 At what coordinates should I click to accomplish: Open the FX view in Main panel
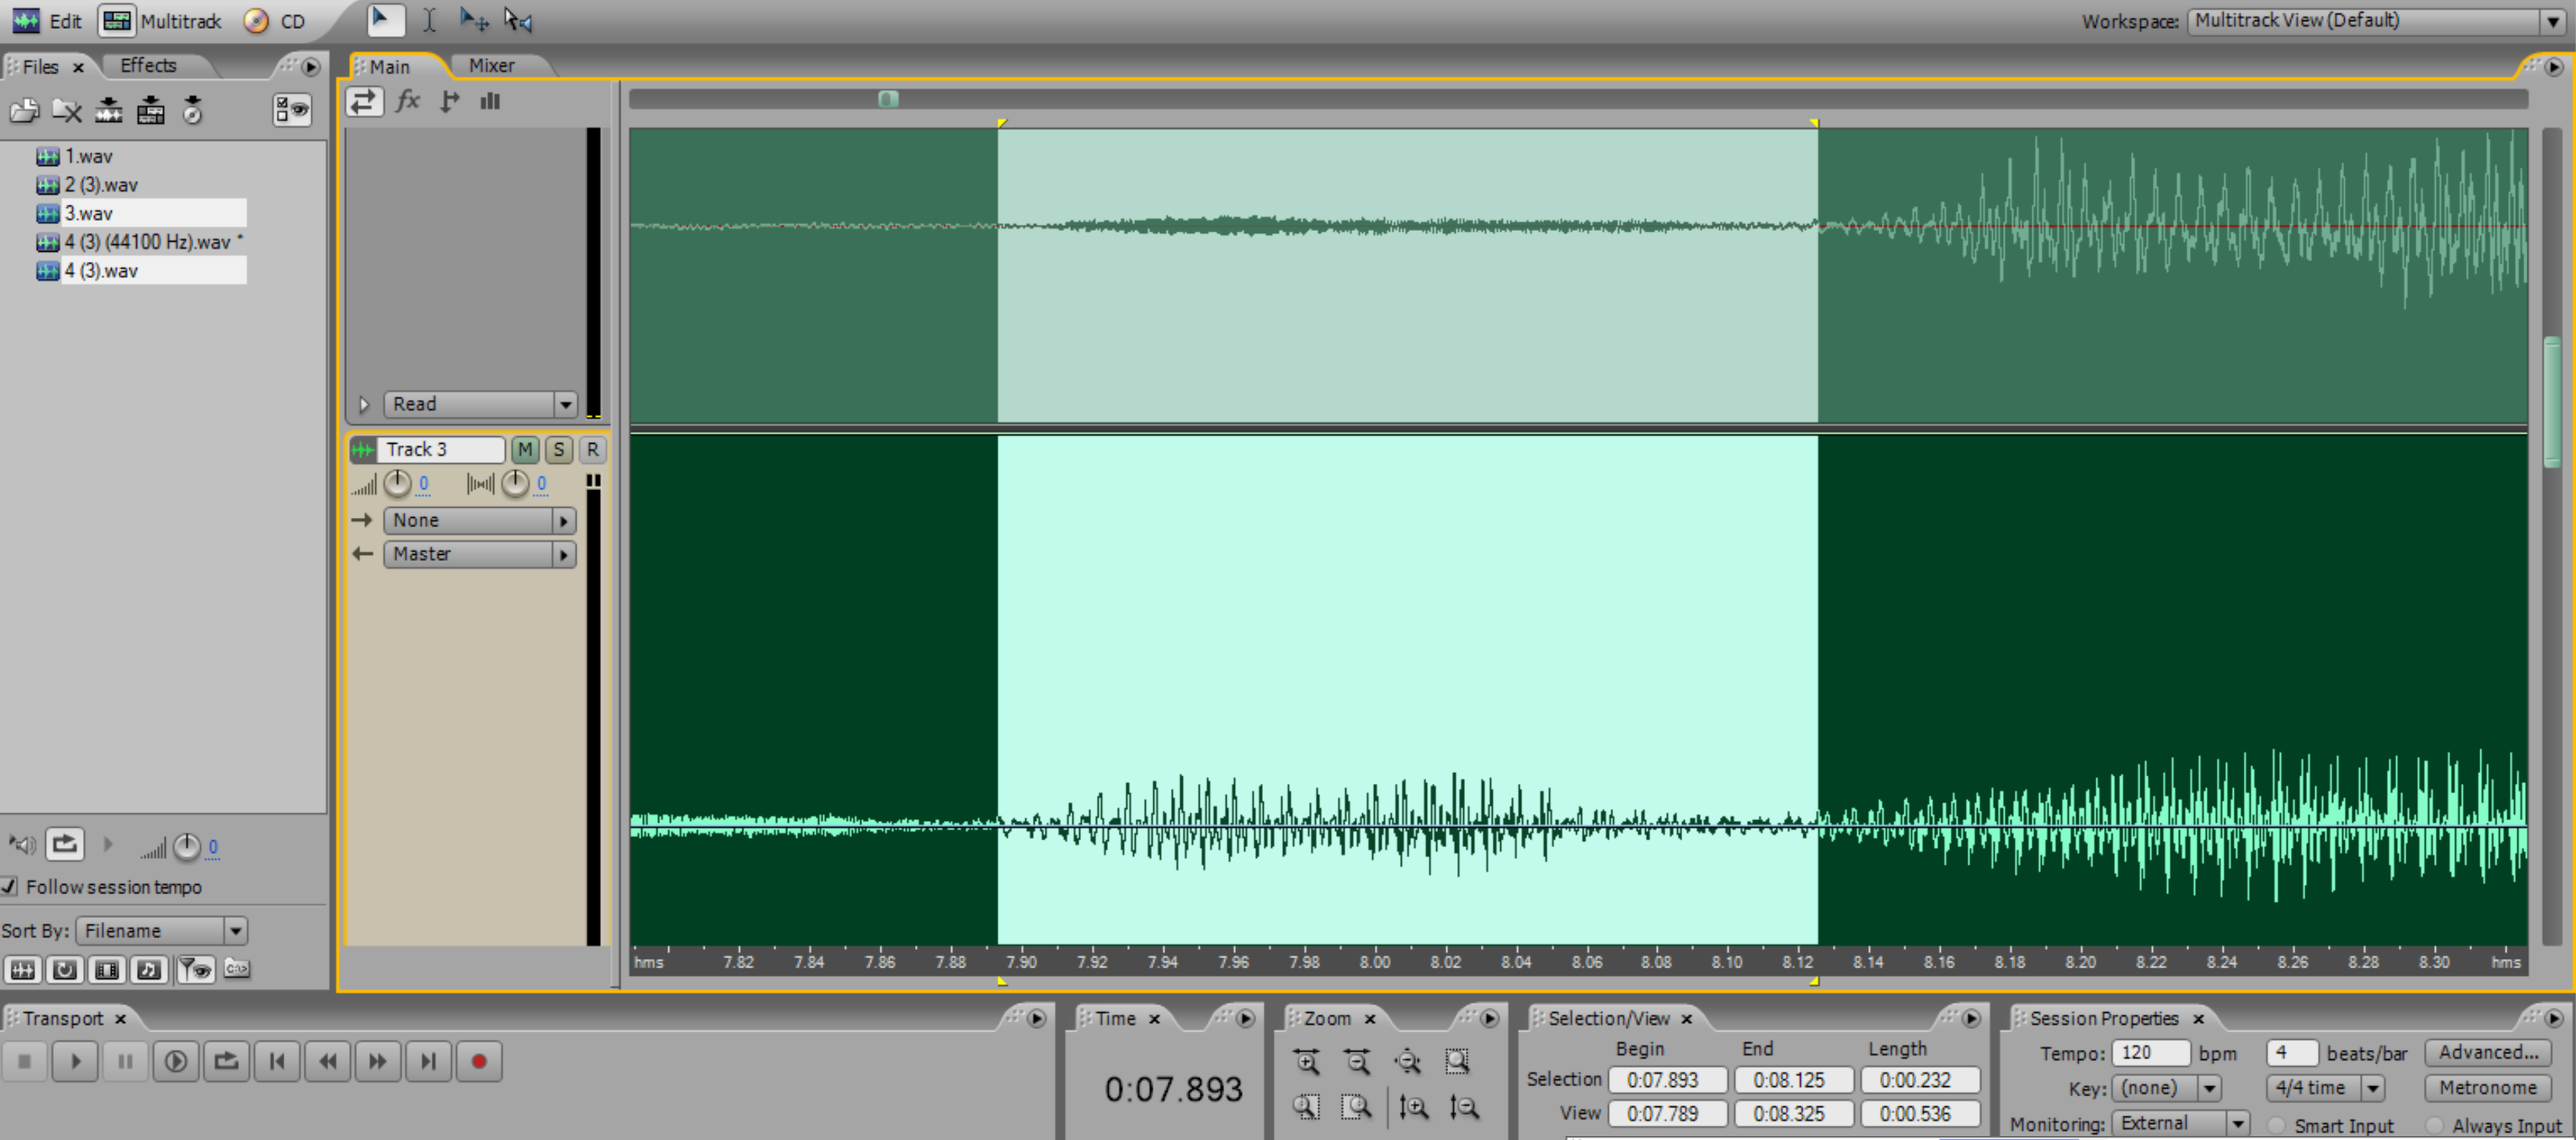(x=407, y=101)
